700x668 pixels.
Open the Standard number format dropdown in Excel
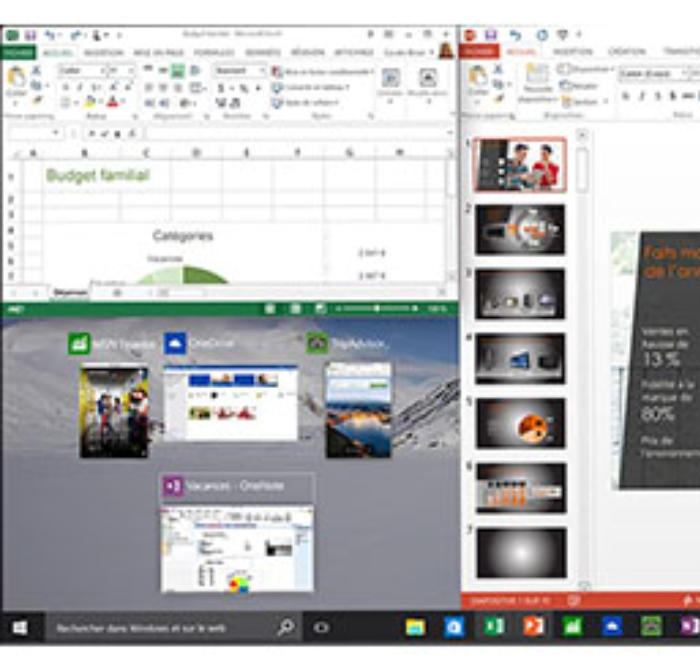[262, 71]
